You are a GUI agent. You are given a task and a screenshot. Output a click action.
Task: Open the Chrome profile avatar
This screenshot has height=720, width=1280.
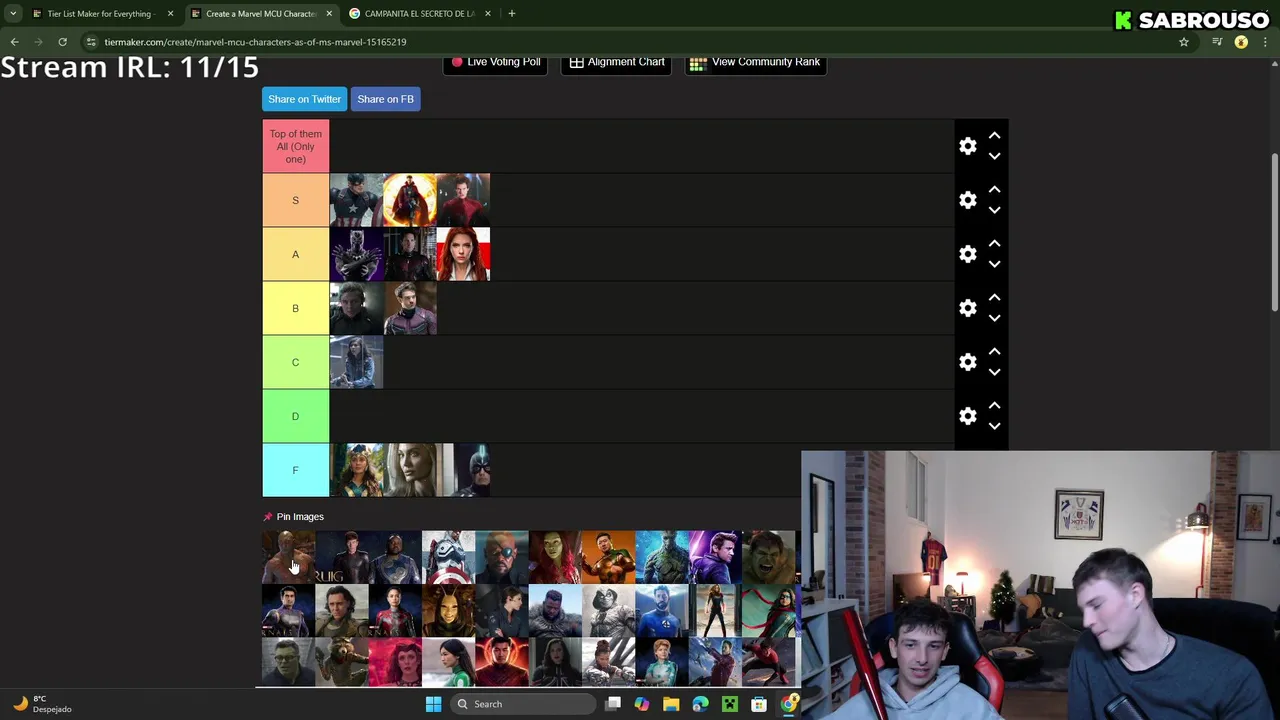[1241, 42]
